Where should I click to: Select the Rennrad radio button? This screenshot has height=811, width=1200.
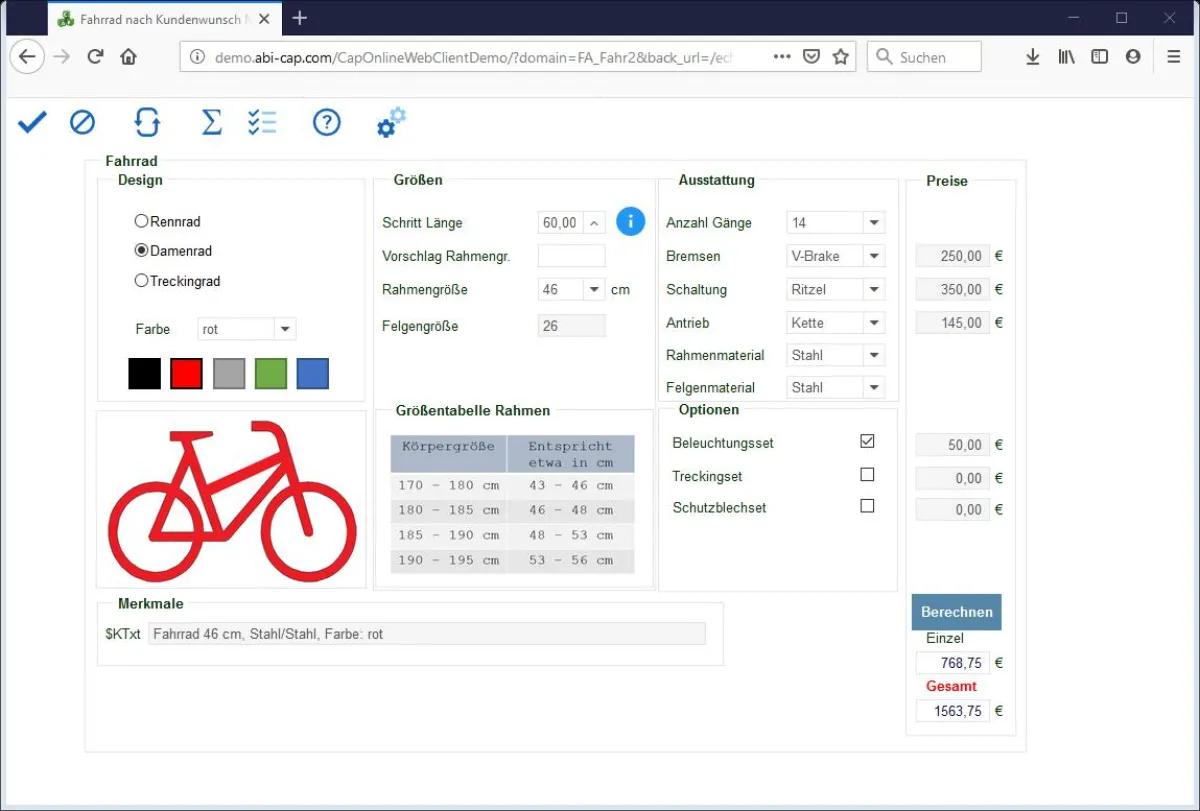pyautogui.click(x=142, y=221)
